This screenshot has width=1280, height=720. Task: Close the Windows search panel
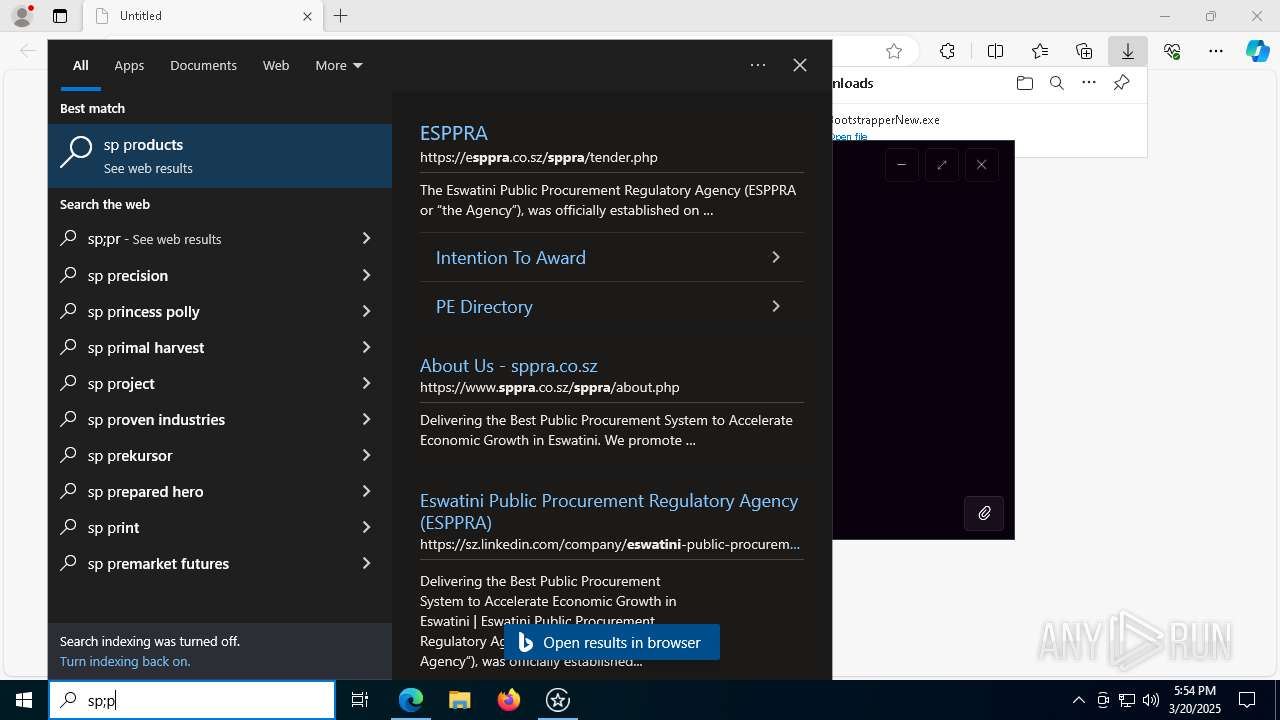point(800,65)
